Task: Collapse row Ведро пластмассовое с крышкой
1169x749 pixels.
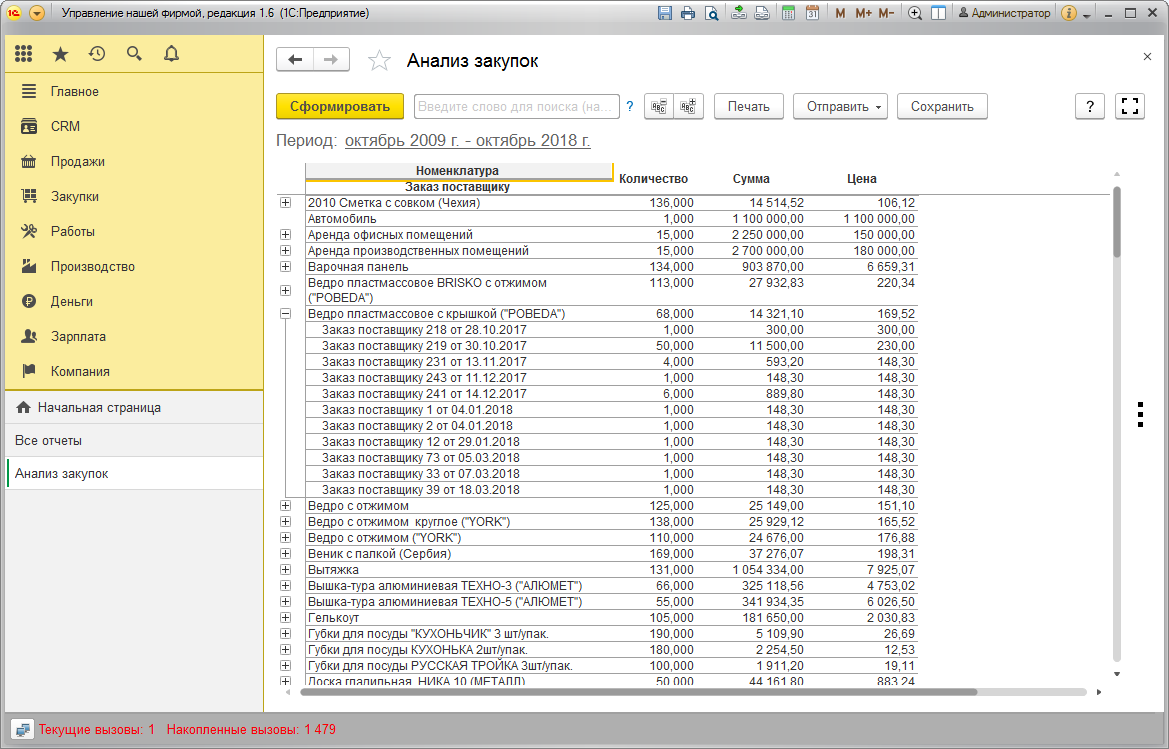Action: click(x=286, y=314)
